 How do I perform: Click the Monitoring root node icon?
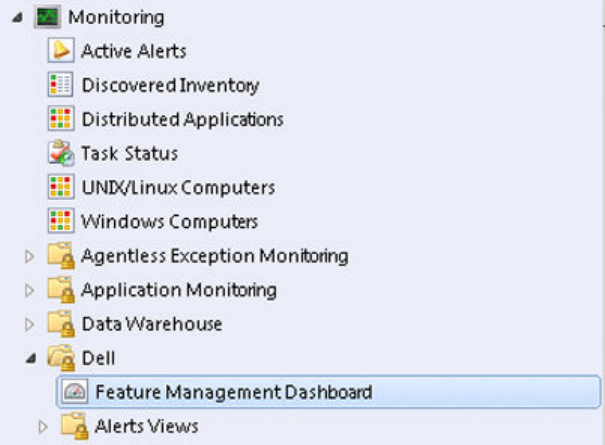(x=47, y=17)
